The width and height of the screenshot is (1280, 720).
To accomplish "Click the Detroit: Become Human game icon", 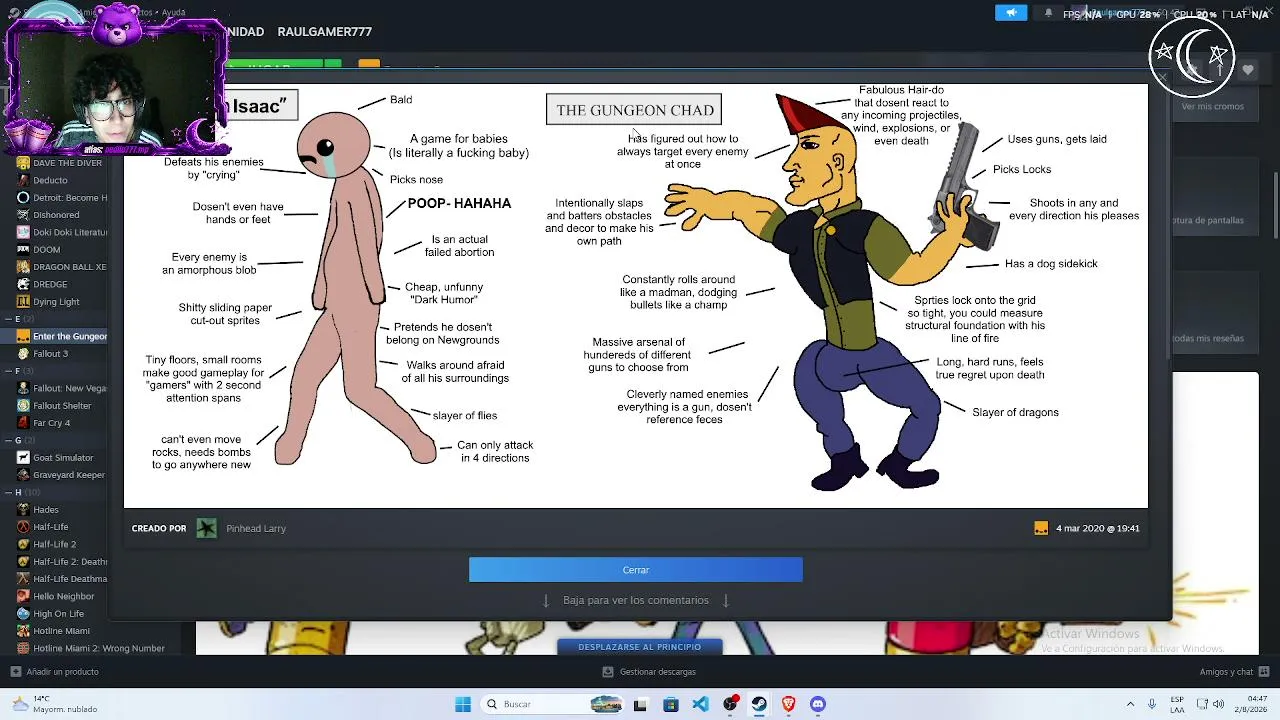I will pyautogui.click(x=23, y=198).
